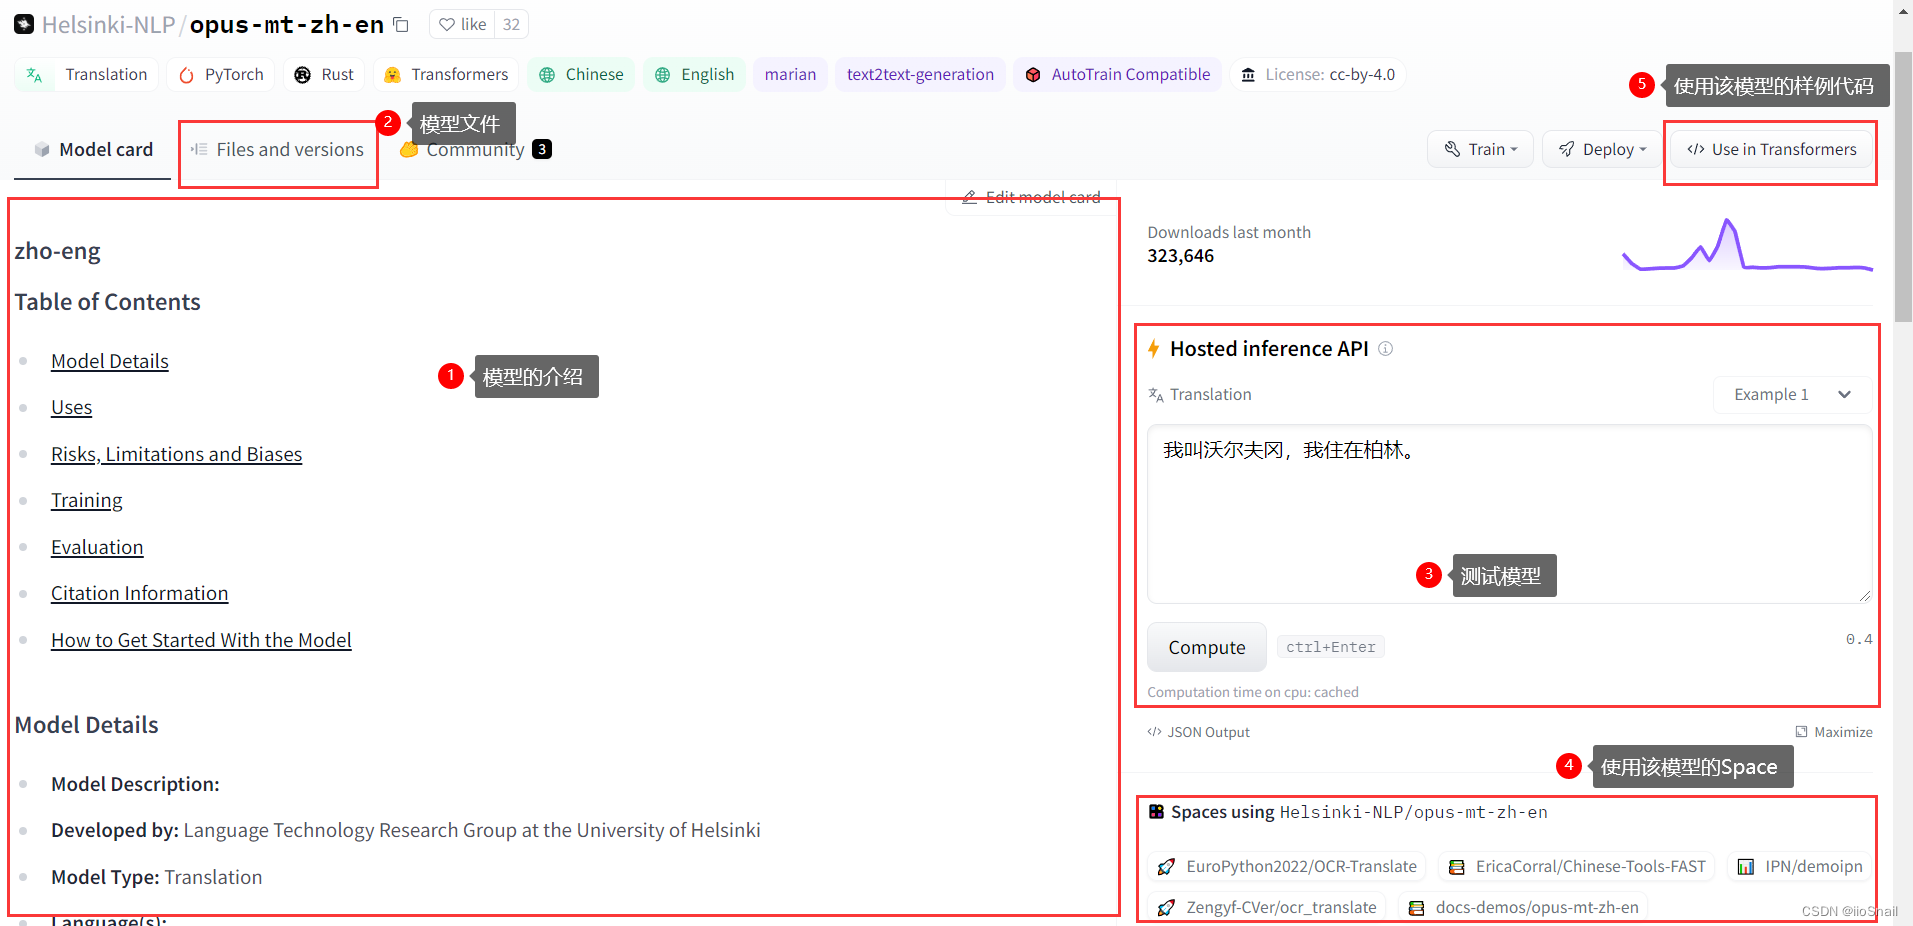Viewport: 1913px width, 926px height.
Task: Select the text2text-generation tag
Action: tap(920, 75)
